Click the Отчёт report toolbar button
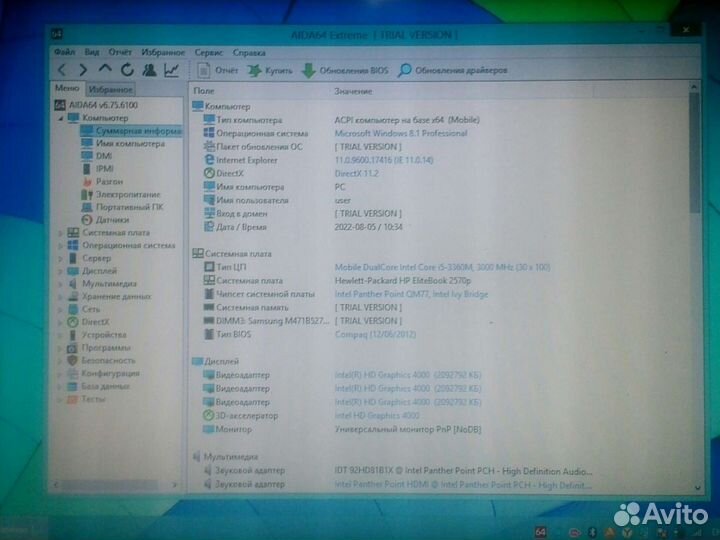 click(218, 70)
